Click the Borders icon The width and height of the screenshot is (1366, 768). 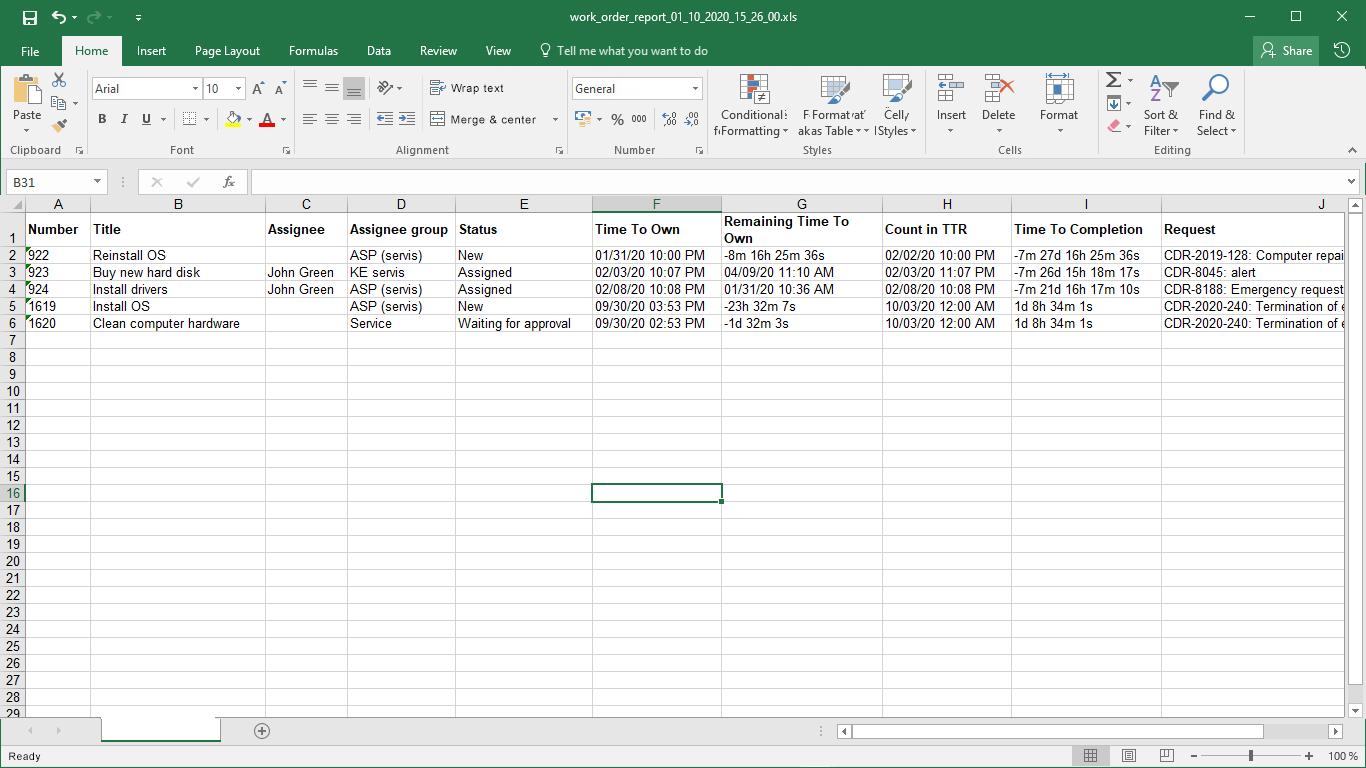click(190, 119)
